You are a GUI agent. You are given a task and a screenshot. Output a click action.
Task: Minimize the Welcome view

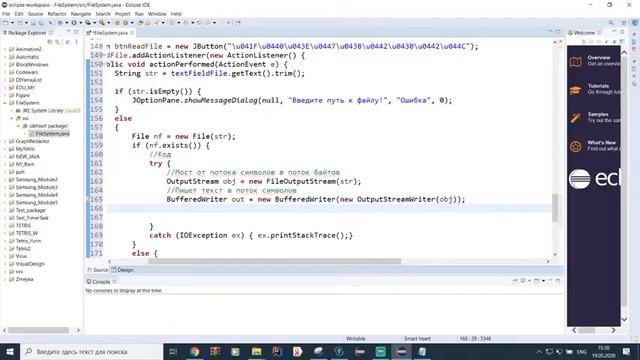tap(614, 32)
